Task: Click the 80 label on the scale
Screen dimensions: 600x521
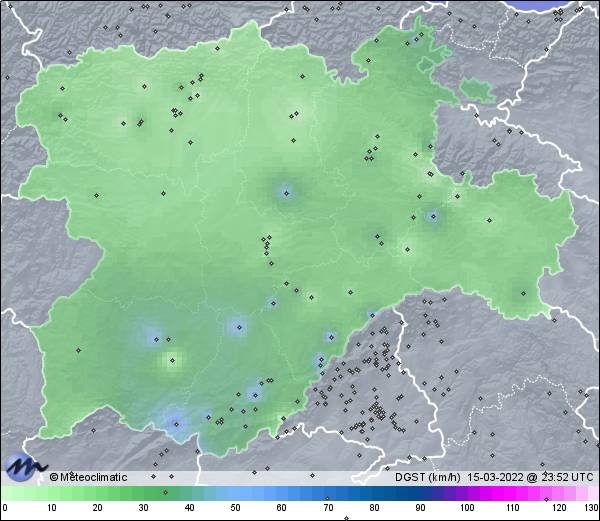Action: point(374,508)
